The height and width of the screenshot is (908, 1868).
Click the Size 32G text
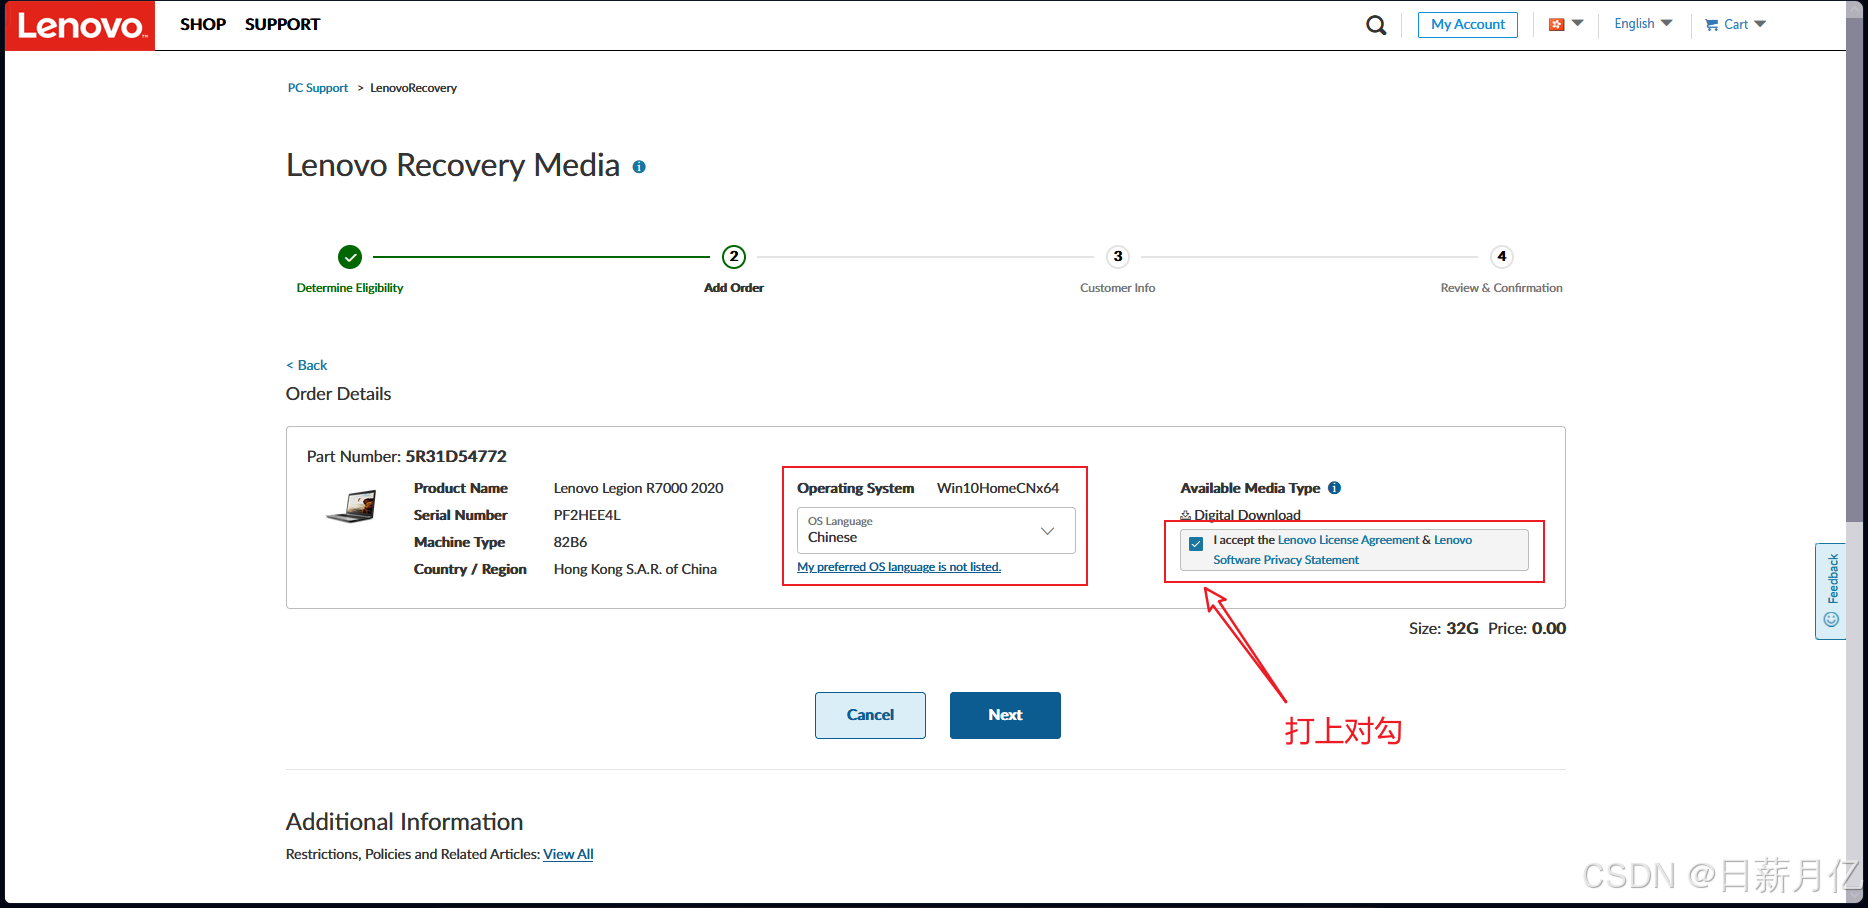pos(1443,628)
